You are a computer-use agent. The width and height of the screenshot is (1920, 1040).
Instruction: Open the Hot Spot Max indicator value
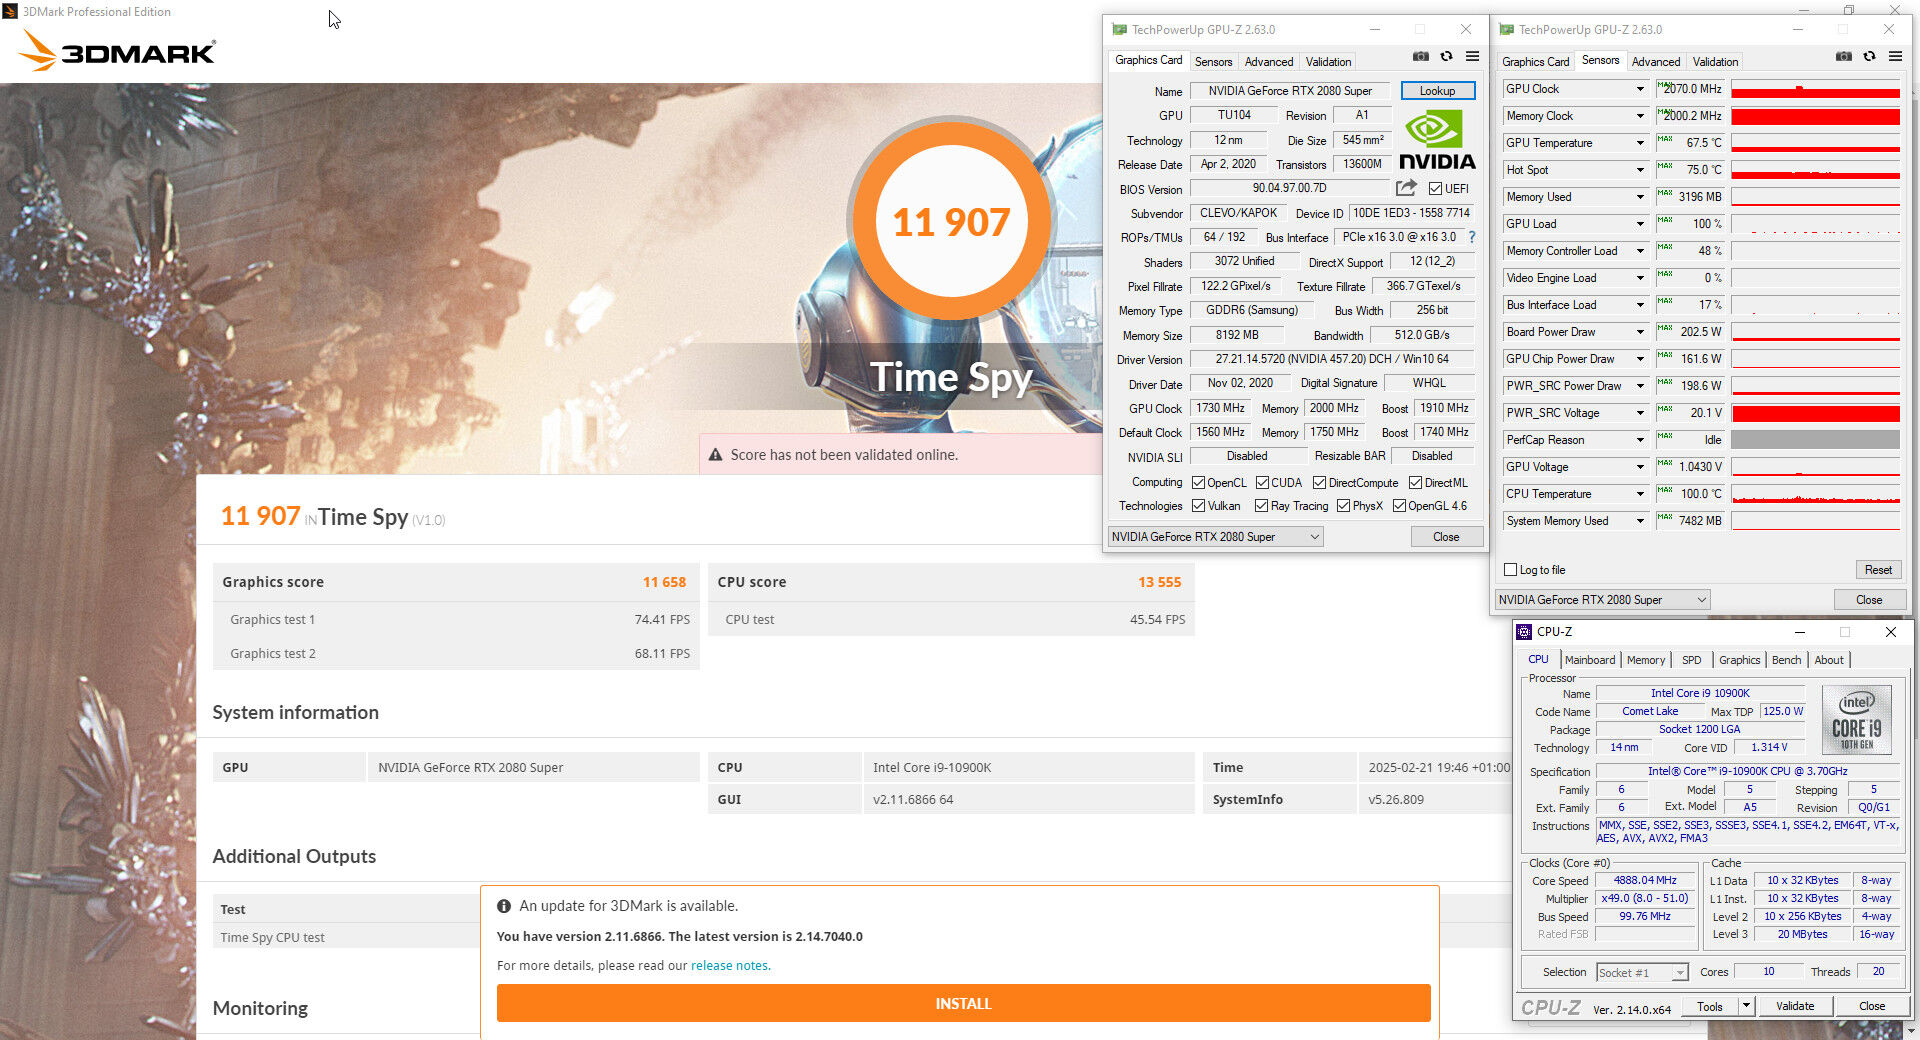coord(1690,170)
